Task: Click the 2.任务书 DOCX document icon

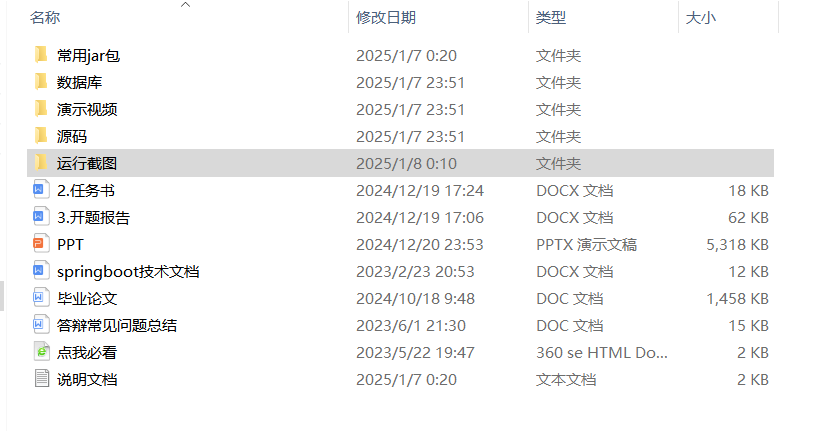Action: (x=40, y=190)
